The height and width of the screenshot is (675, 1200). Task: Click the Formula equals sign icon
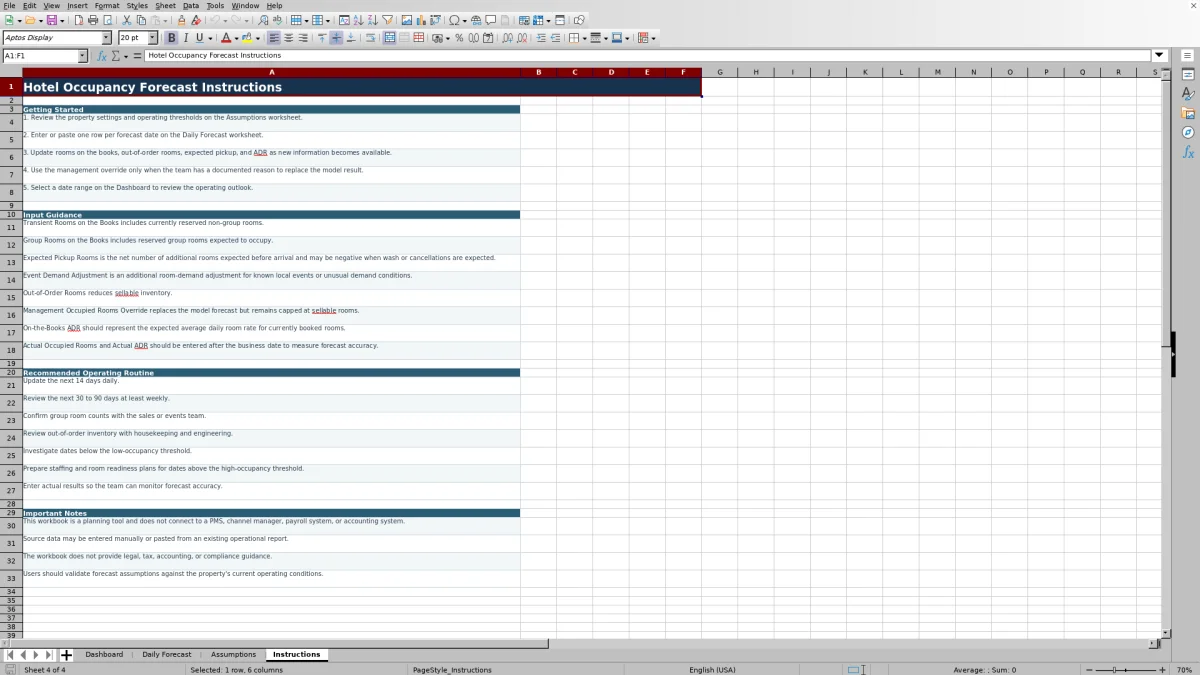[137, 56]
